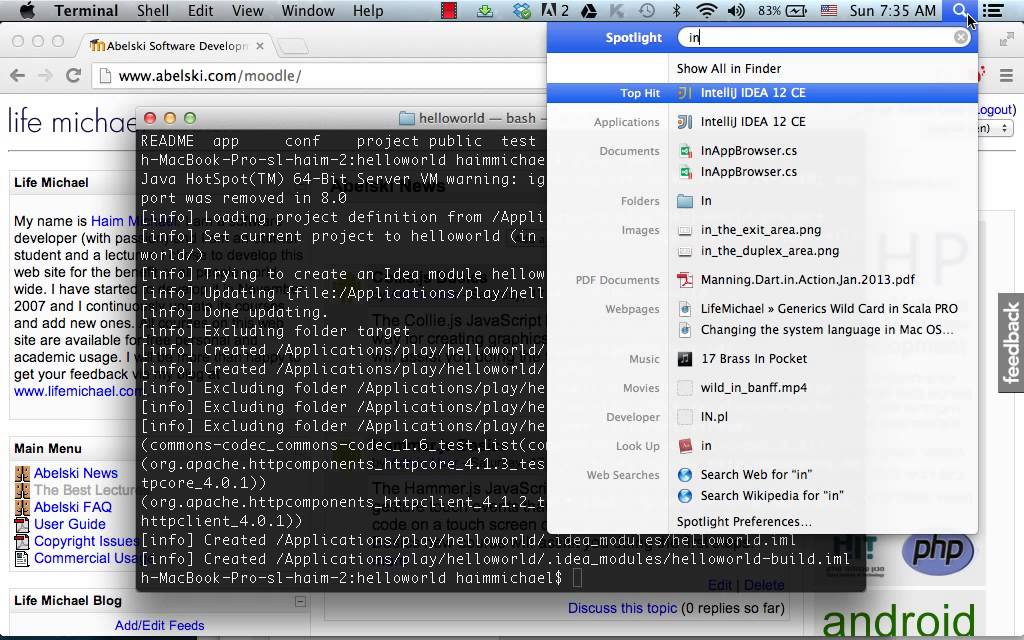Open Bluetooth status menu
1024x640 pixels.
677,10
